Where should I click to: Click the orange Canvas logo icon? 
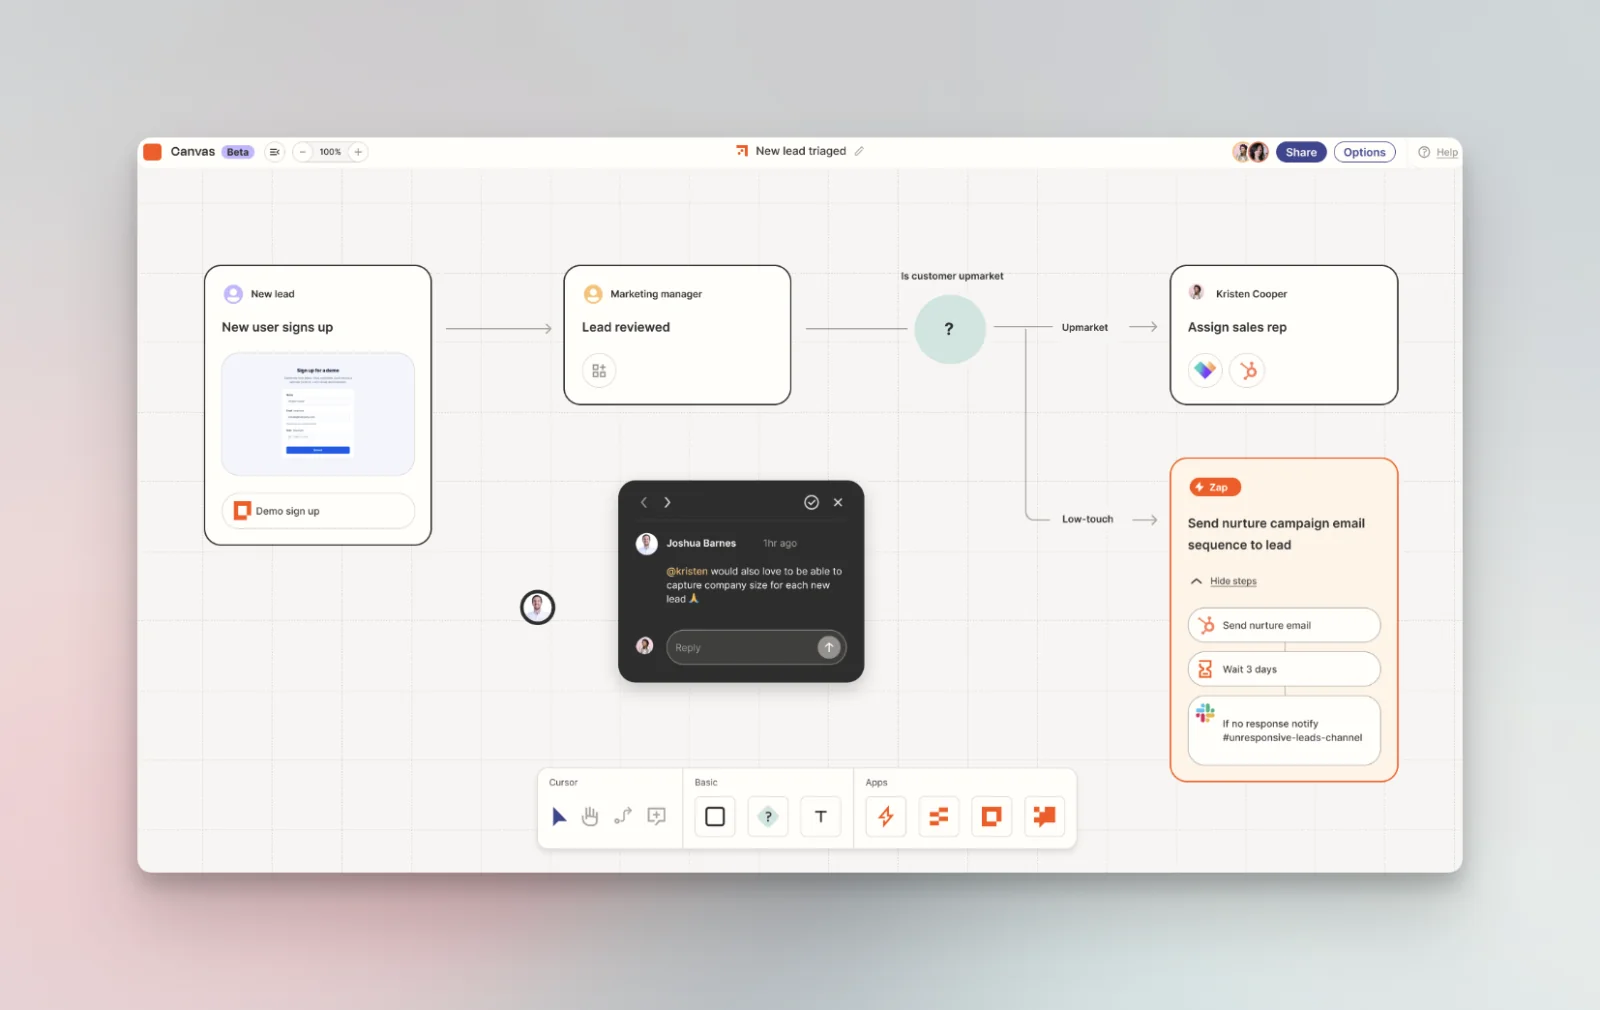pos(152,152)
